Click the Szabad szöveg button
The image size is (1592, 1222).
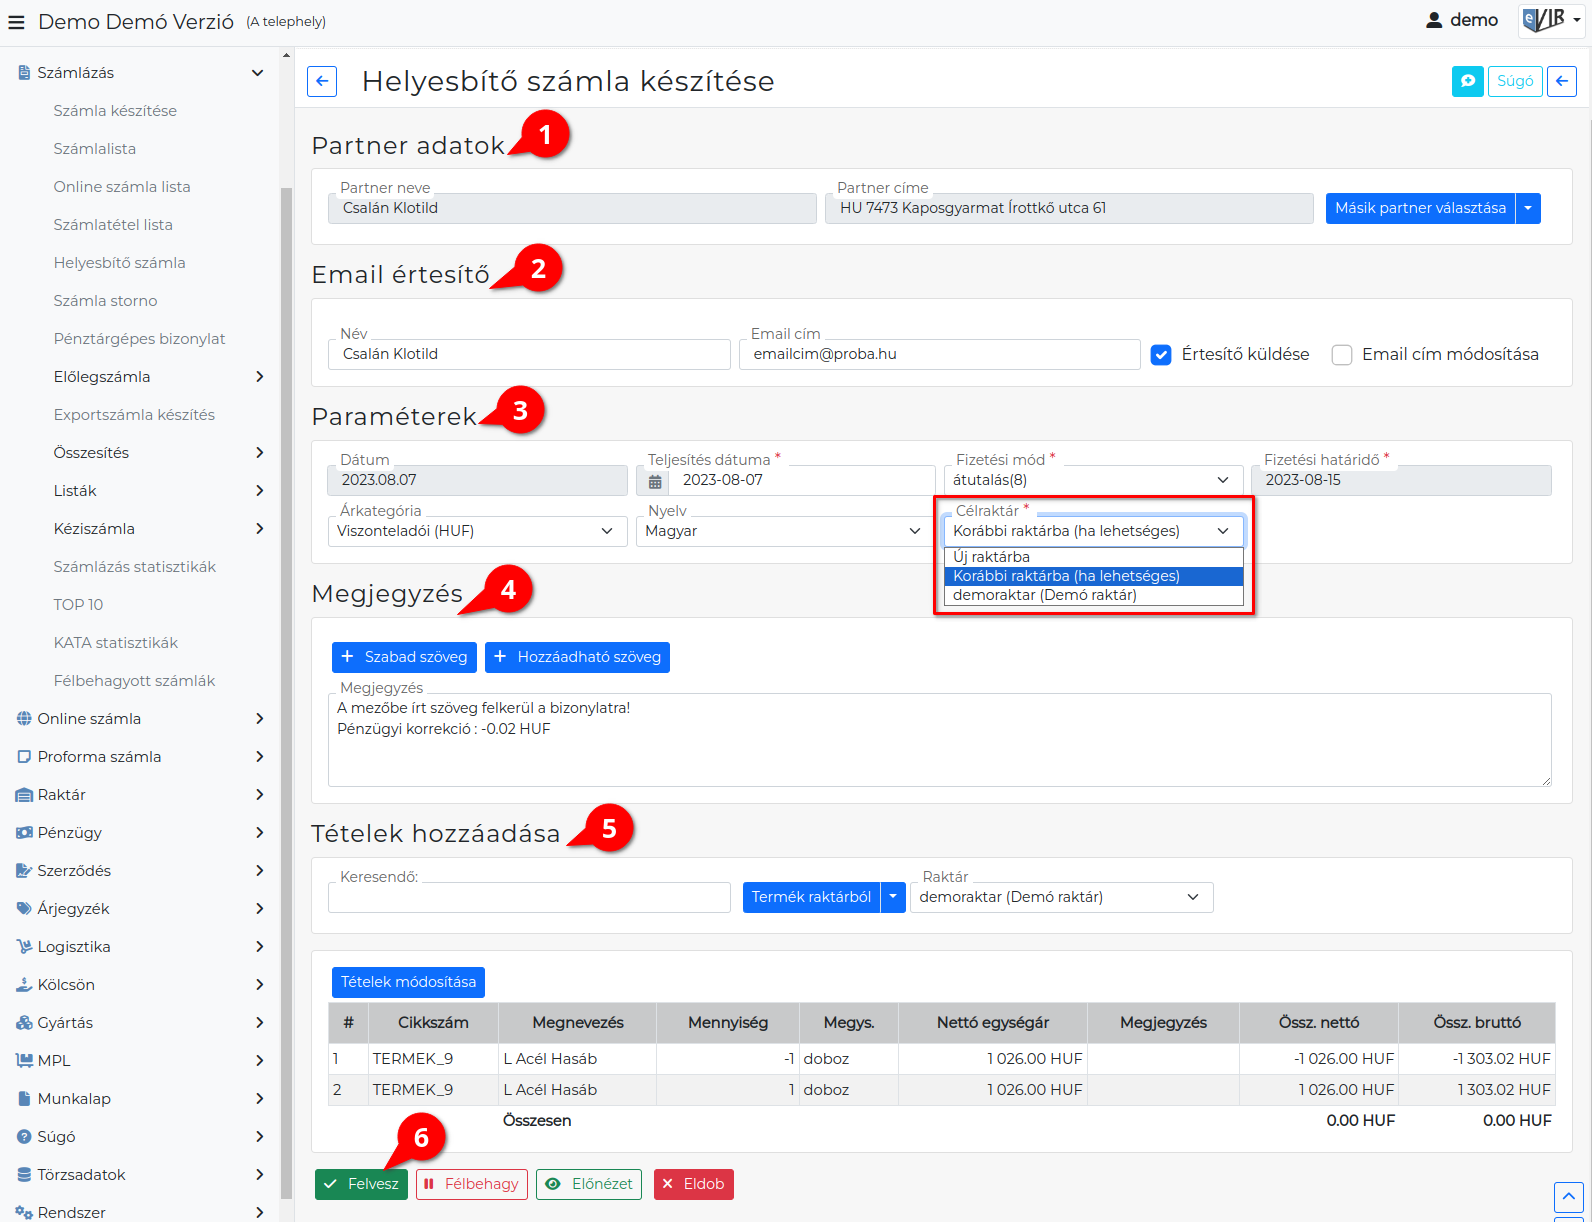(x=404, y=658)
